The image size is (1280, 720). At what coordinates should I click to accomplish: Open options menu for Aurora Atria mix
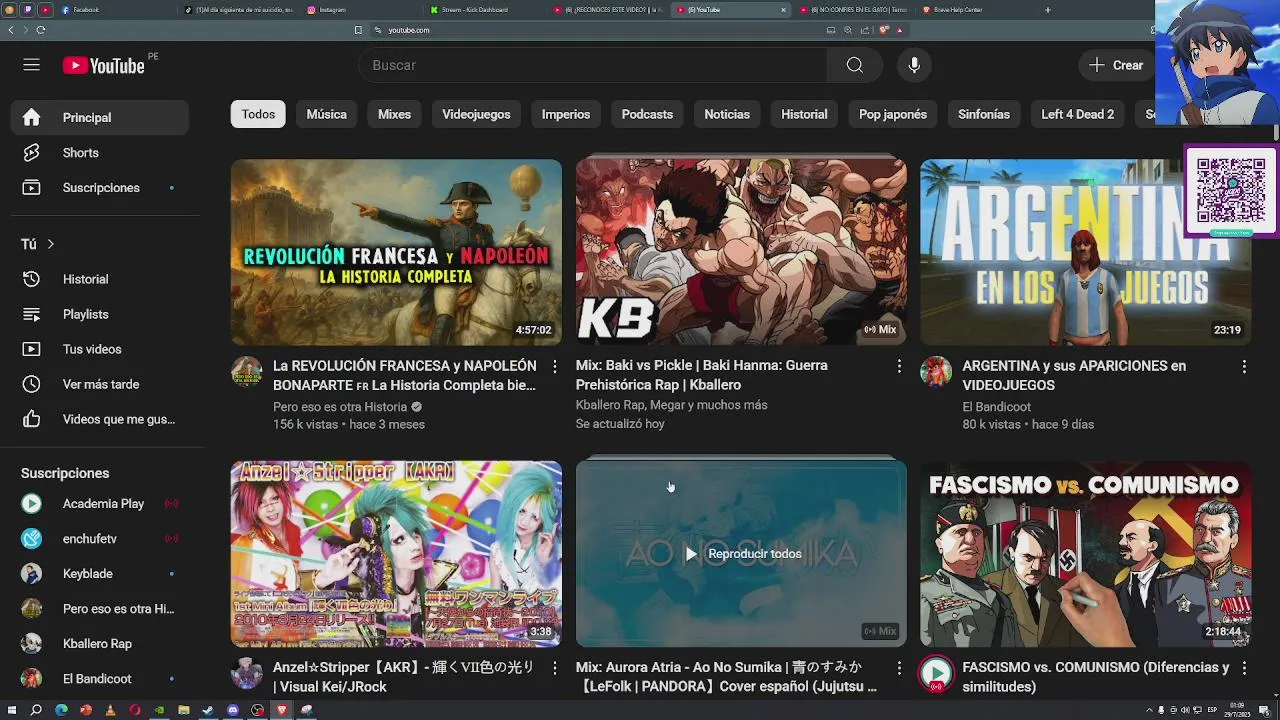[899, 668]
